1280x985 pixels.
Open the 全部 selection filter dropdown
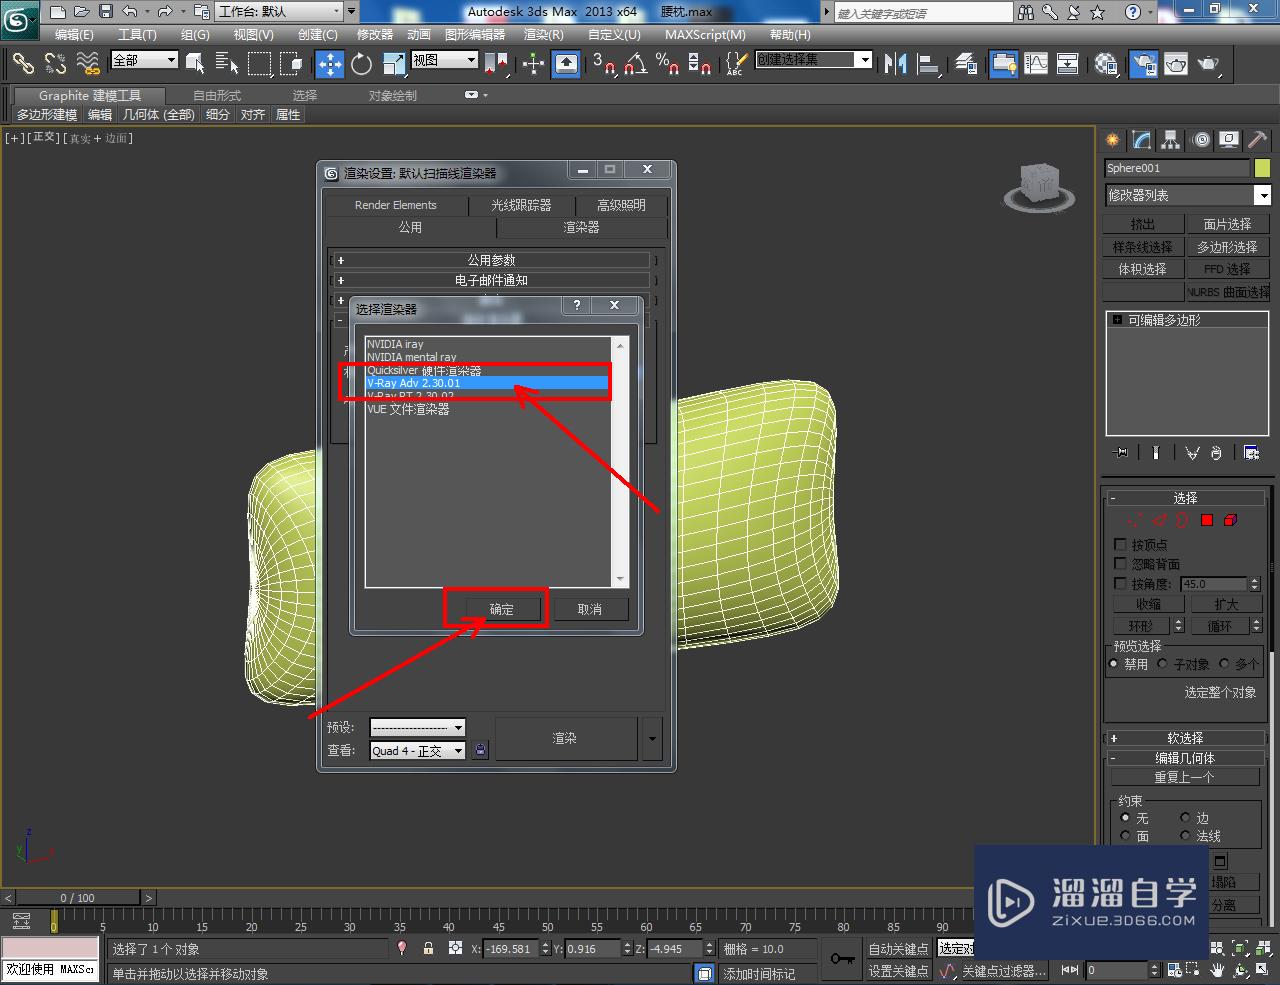[144, 60]
